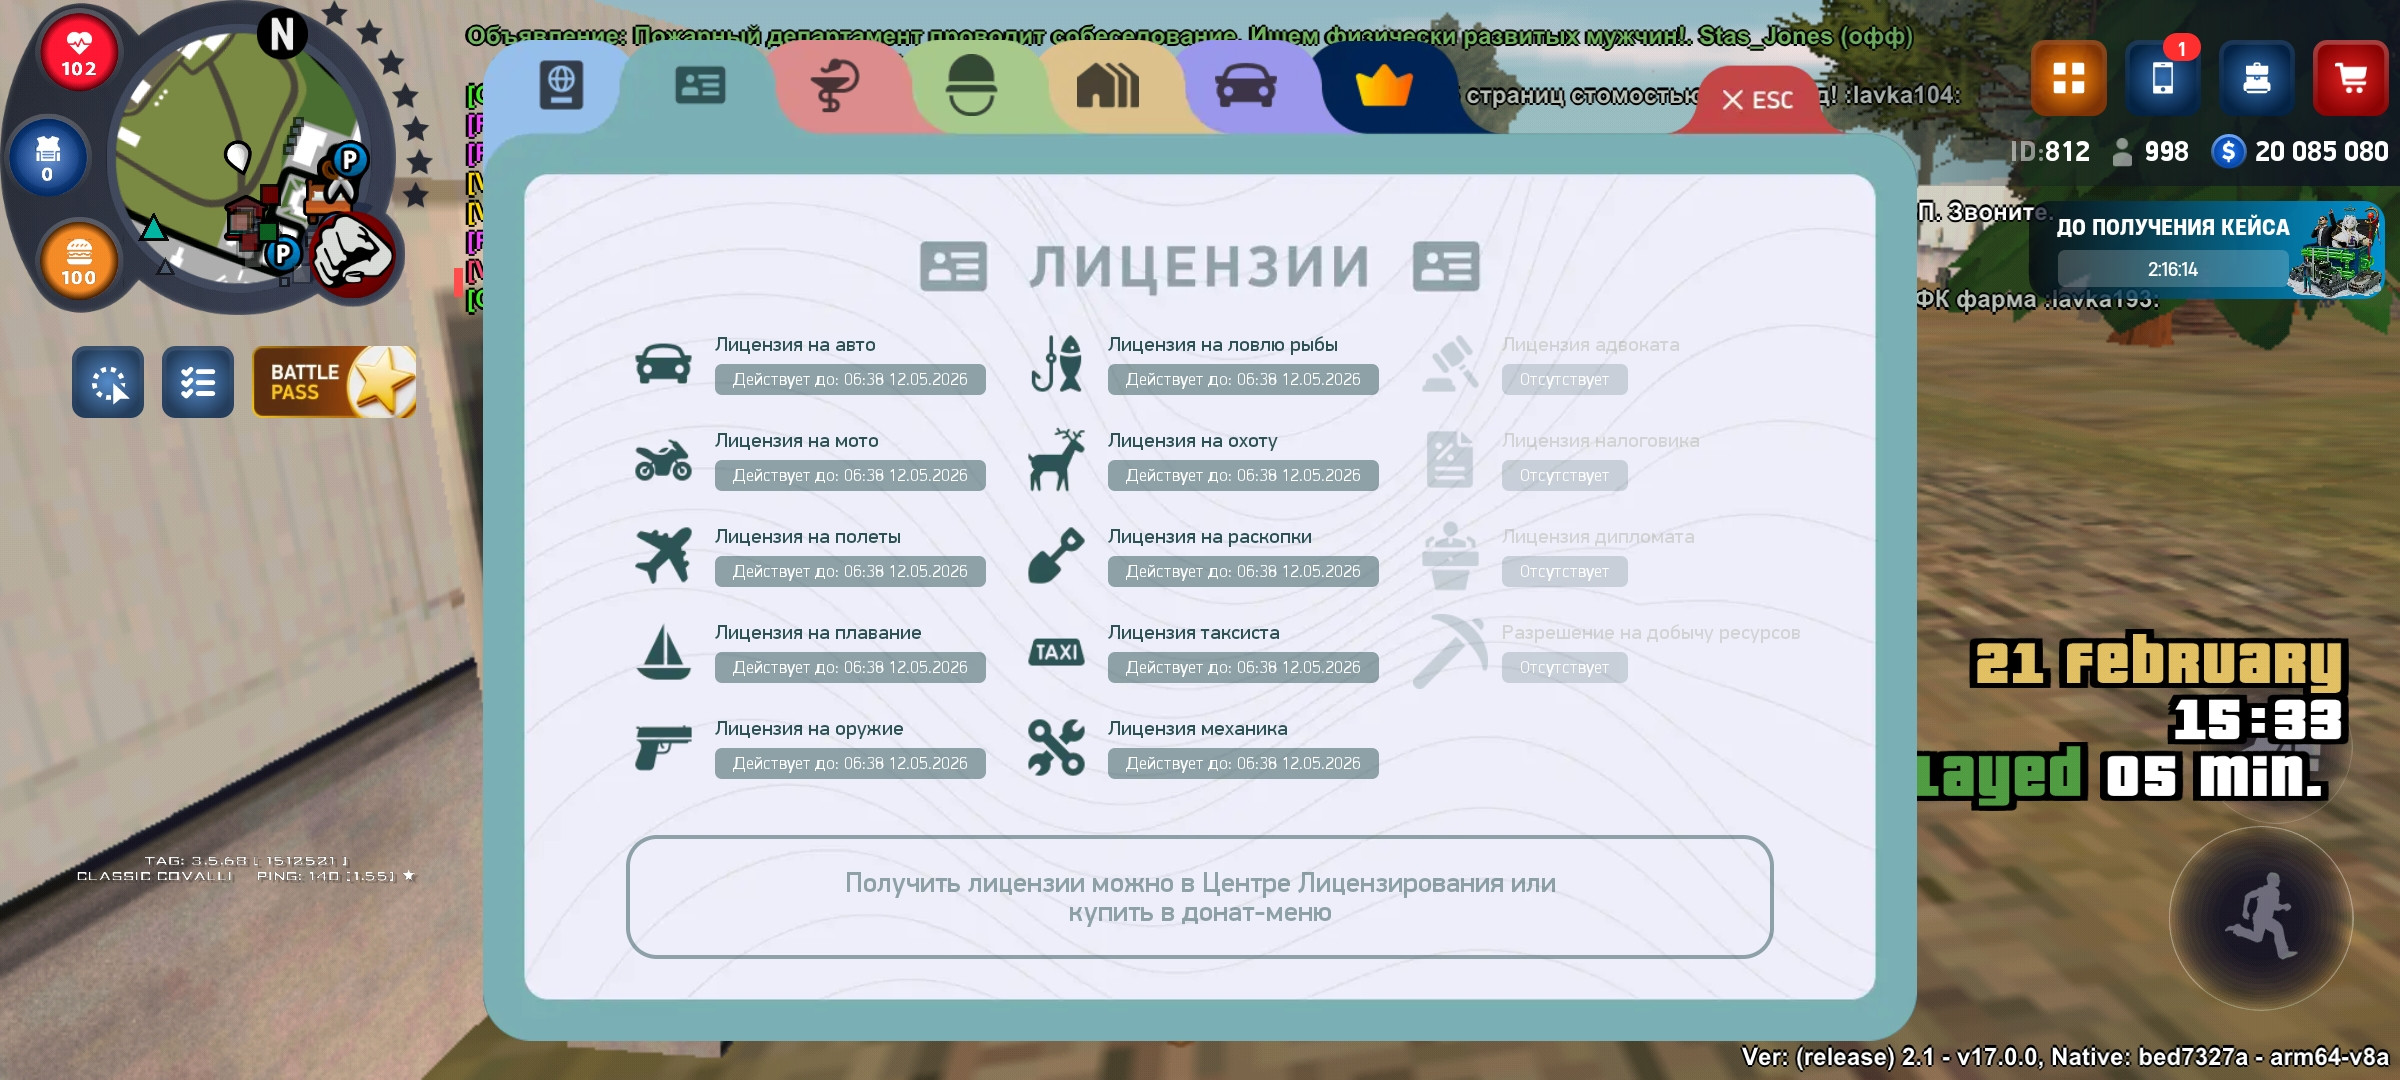Switch to the houses property tab
Screen dimensions: 2400x1080
coord(1107,85)
